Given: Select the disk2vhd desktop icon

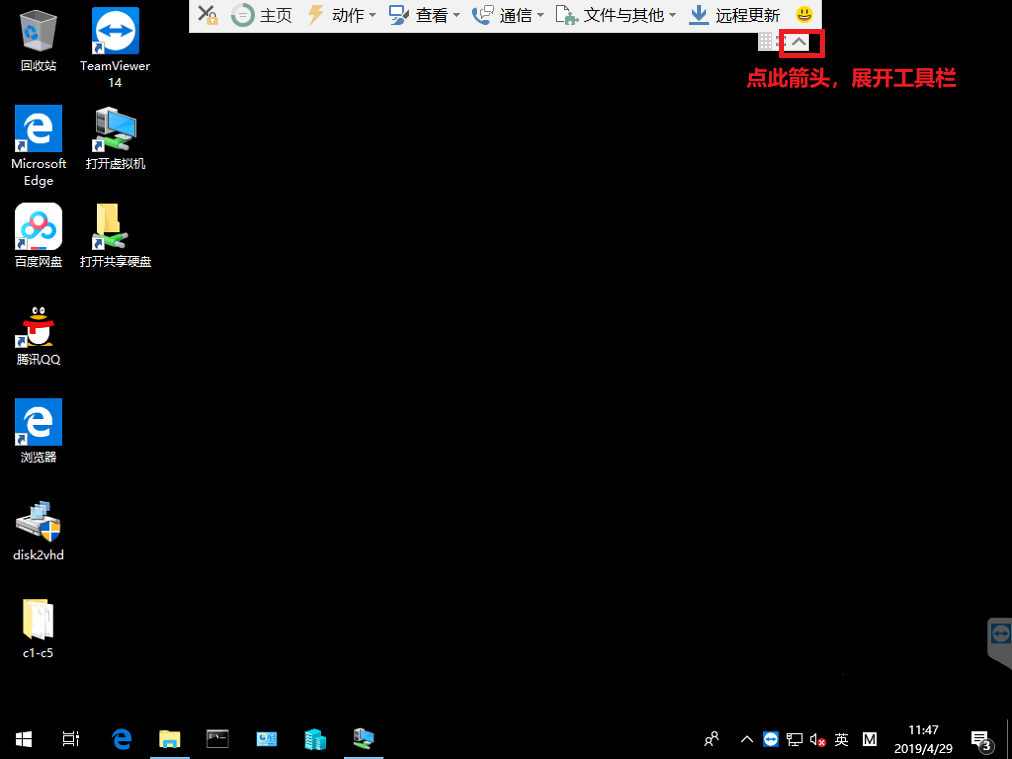Looking at the screenshot, I should point(39,529).
